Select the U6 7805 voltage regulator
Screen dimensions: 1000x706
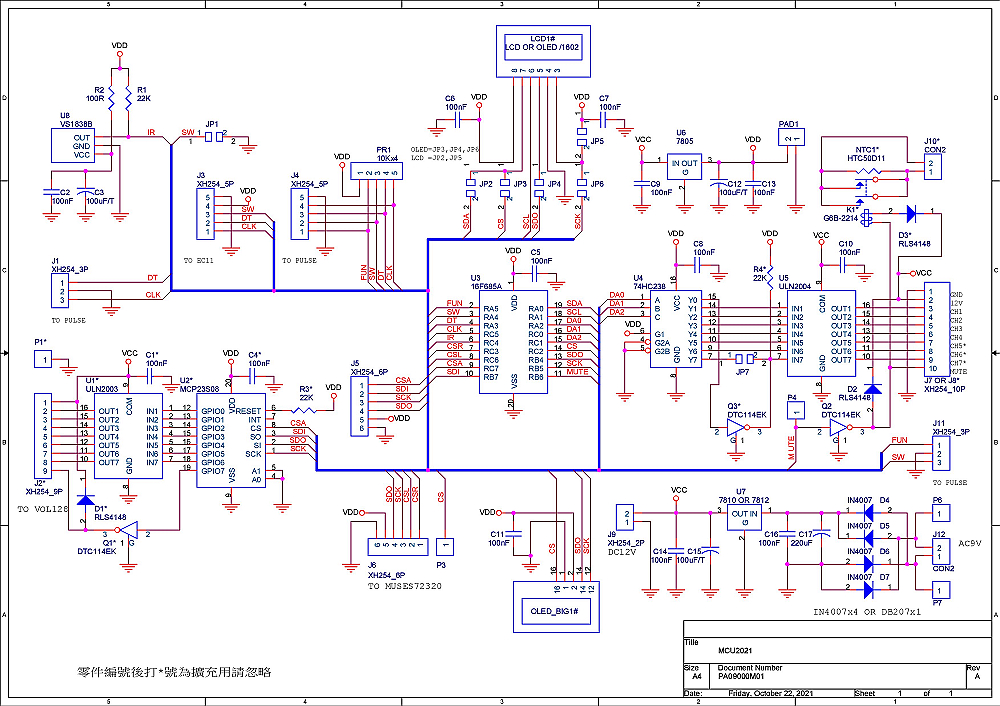(685, 165)
